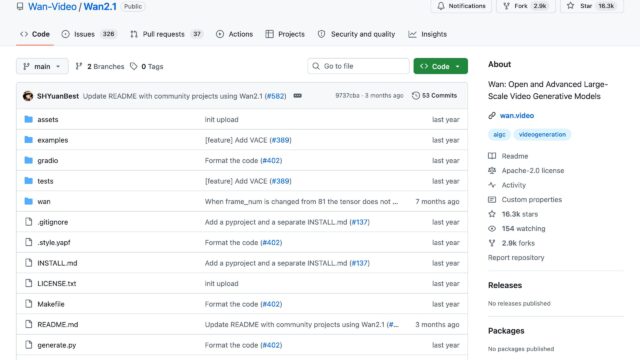Open the Releases section heading
Viewport: 640px width, 360px height.
click(x=505, y=285)
